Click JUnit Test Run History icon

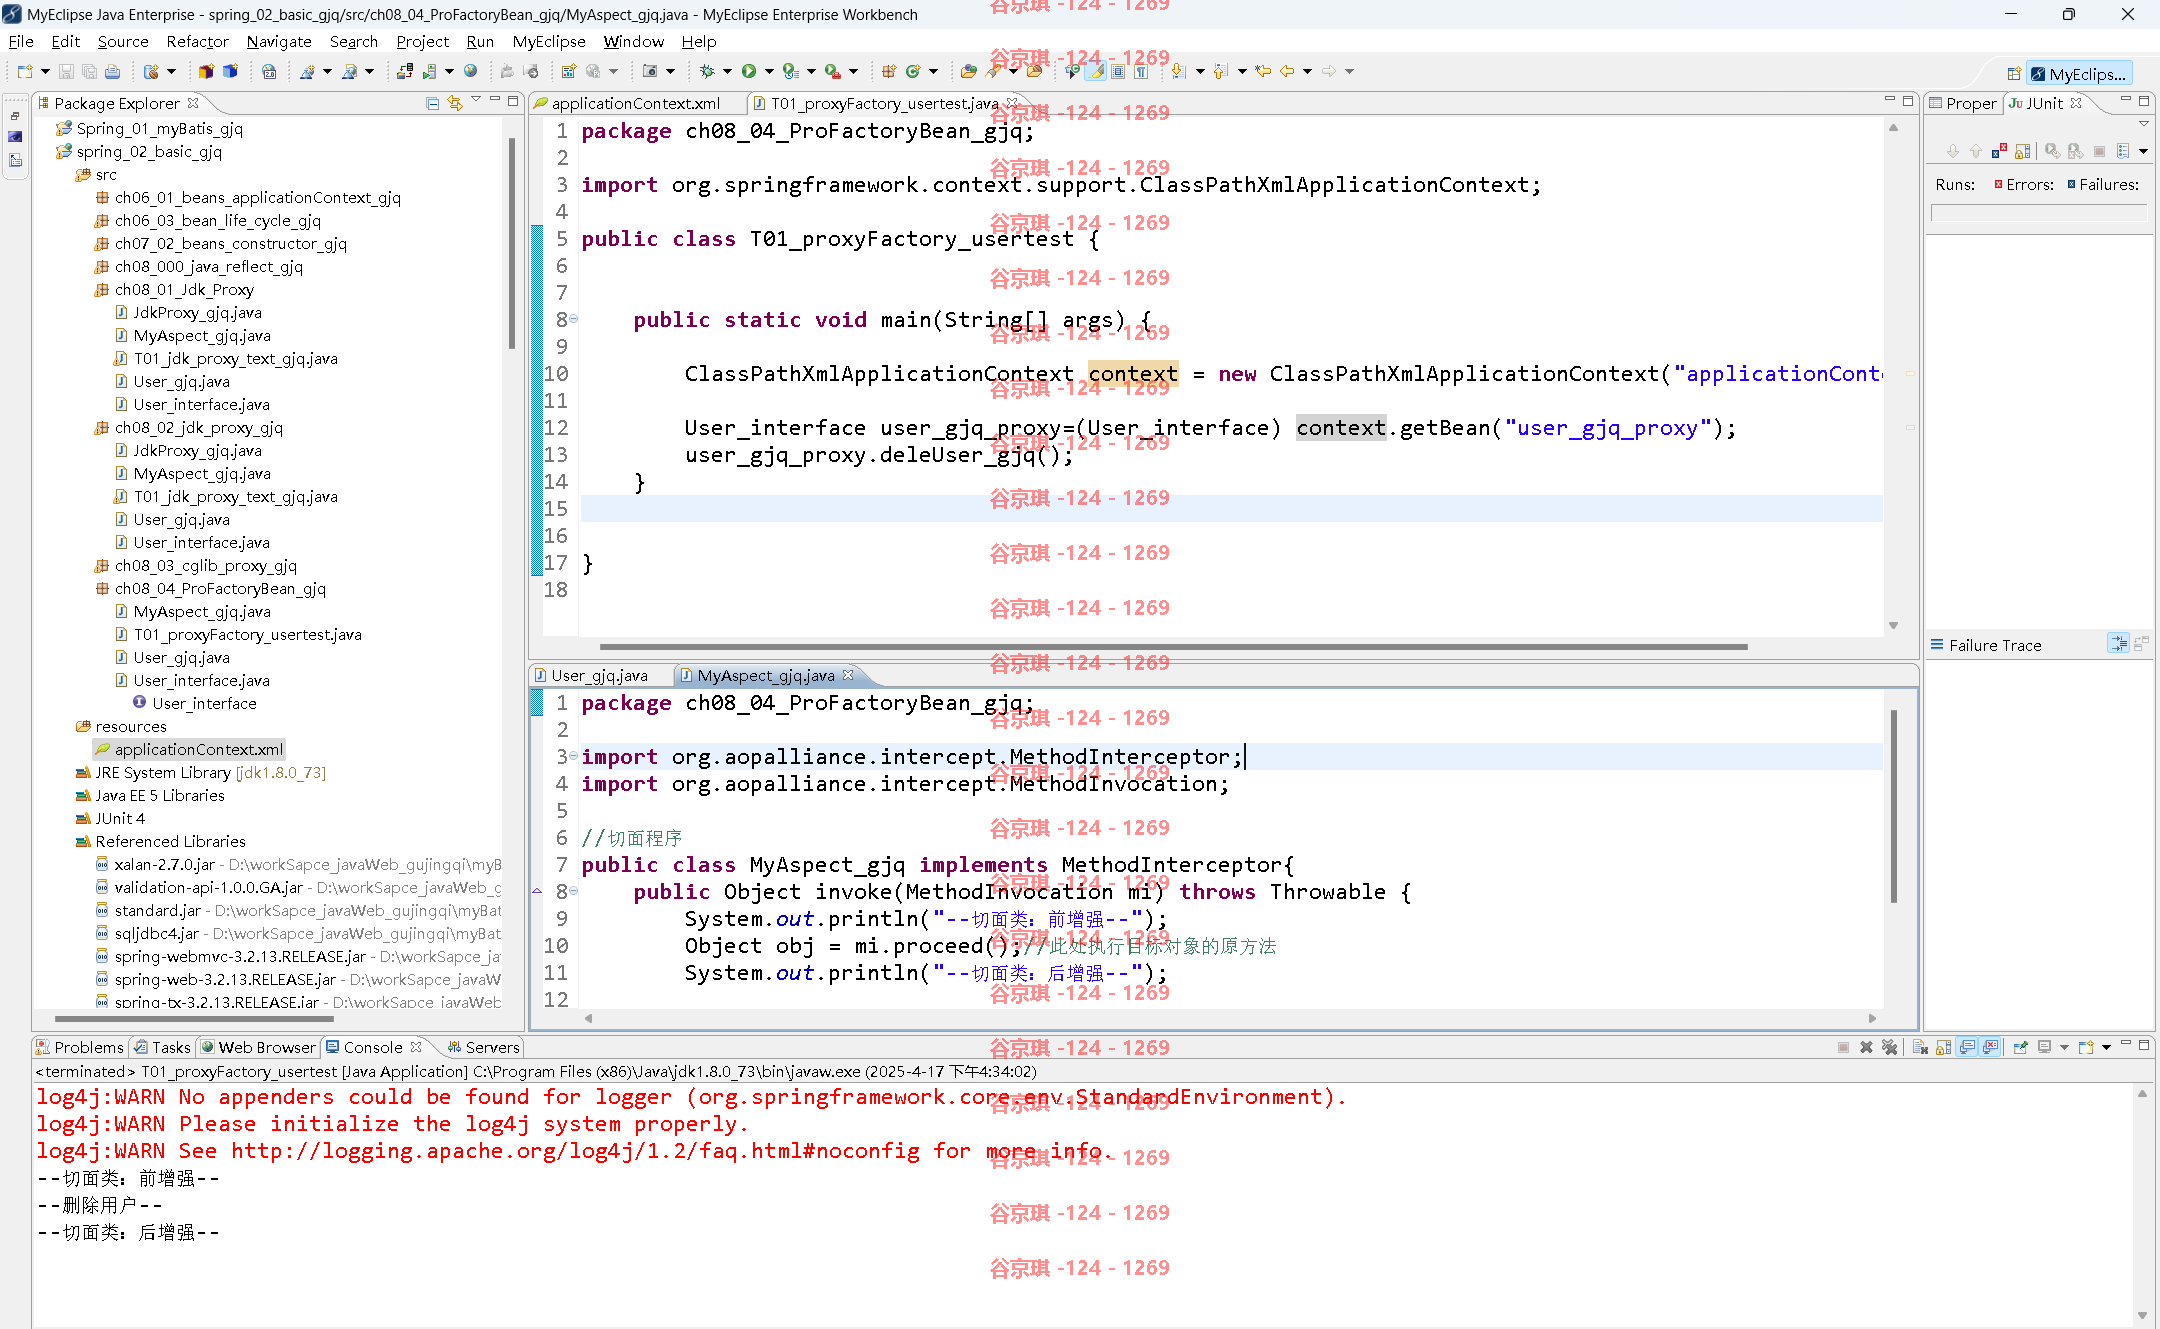(x=2123, y=151)
